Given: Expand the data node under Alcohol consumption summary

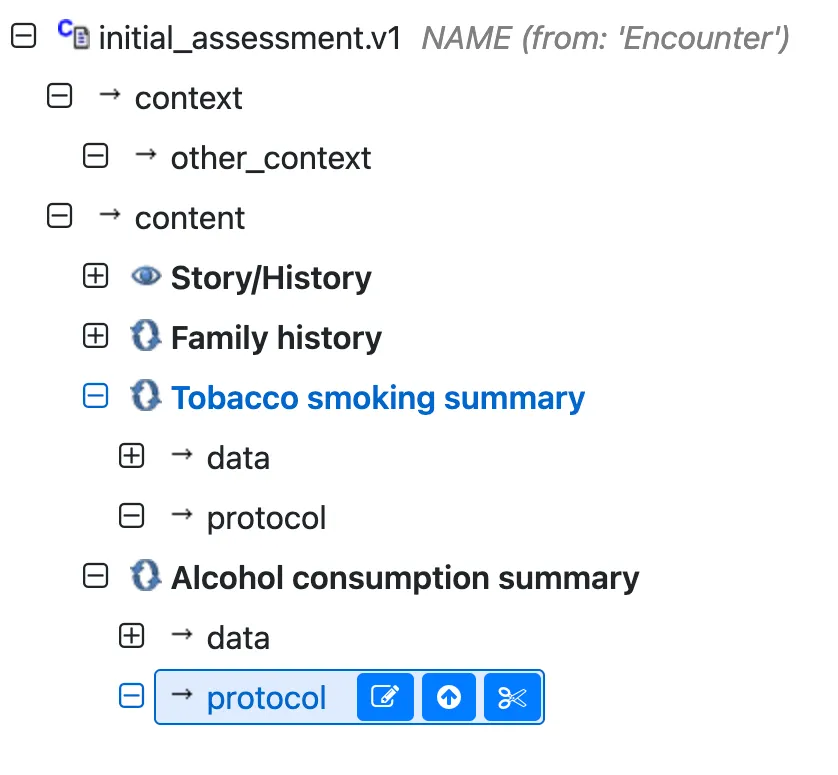Looking at the screenshot, I should click(x=131, y=637).
